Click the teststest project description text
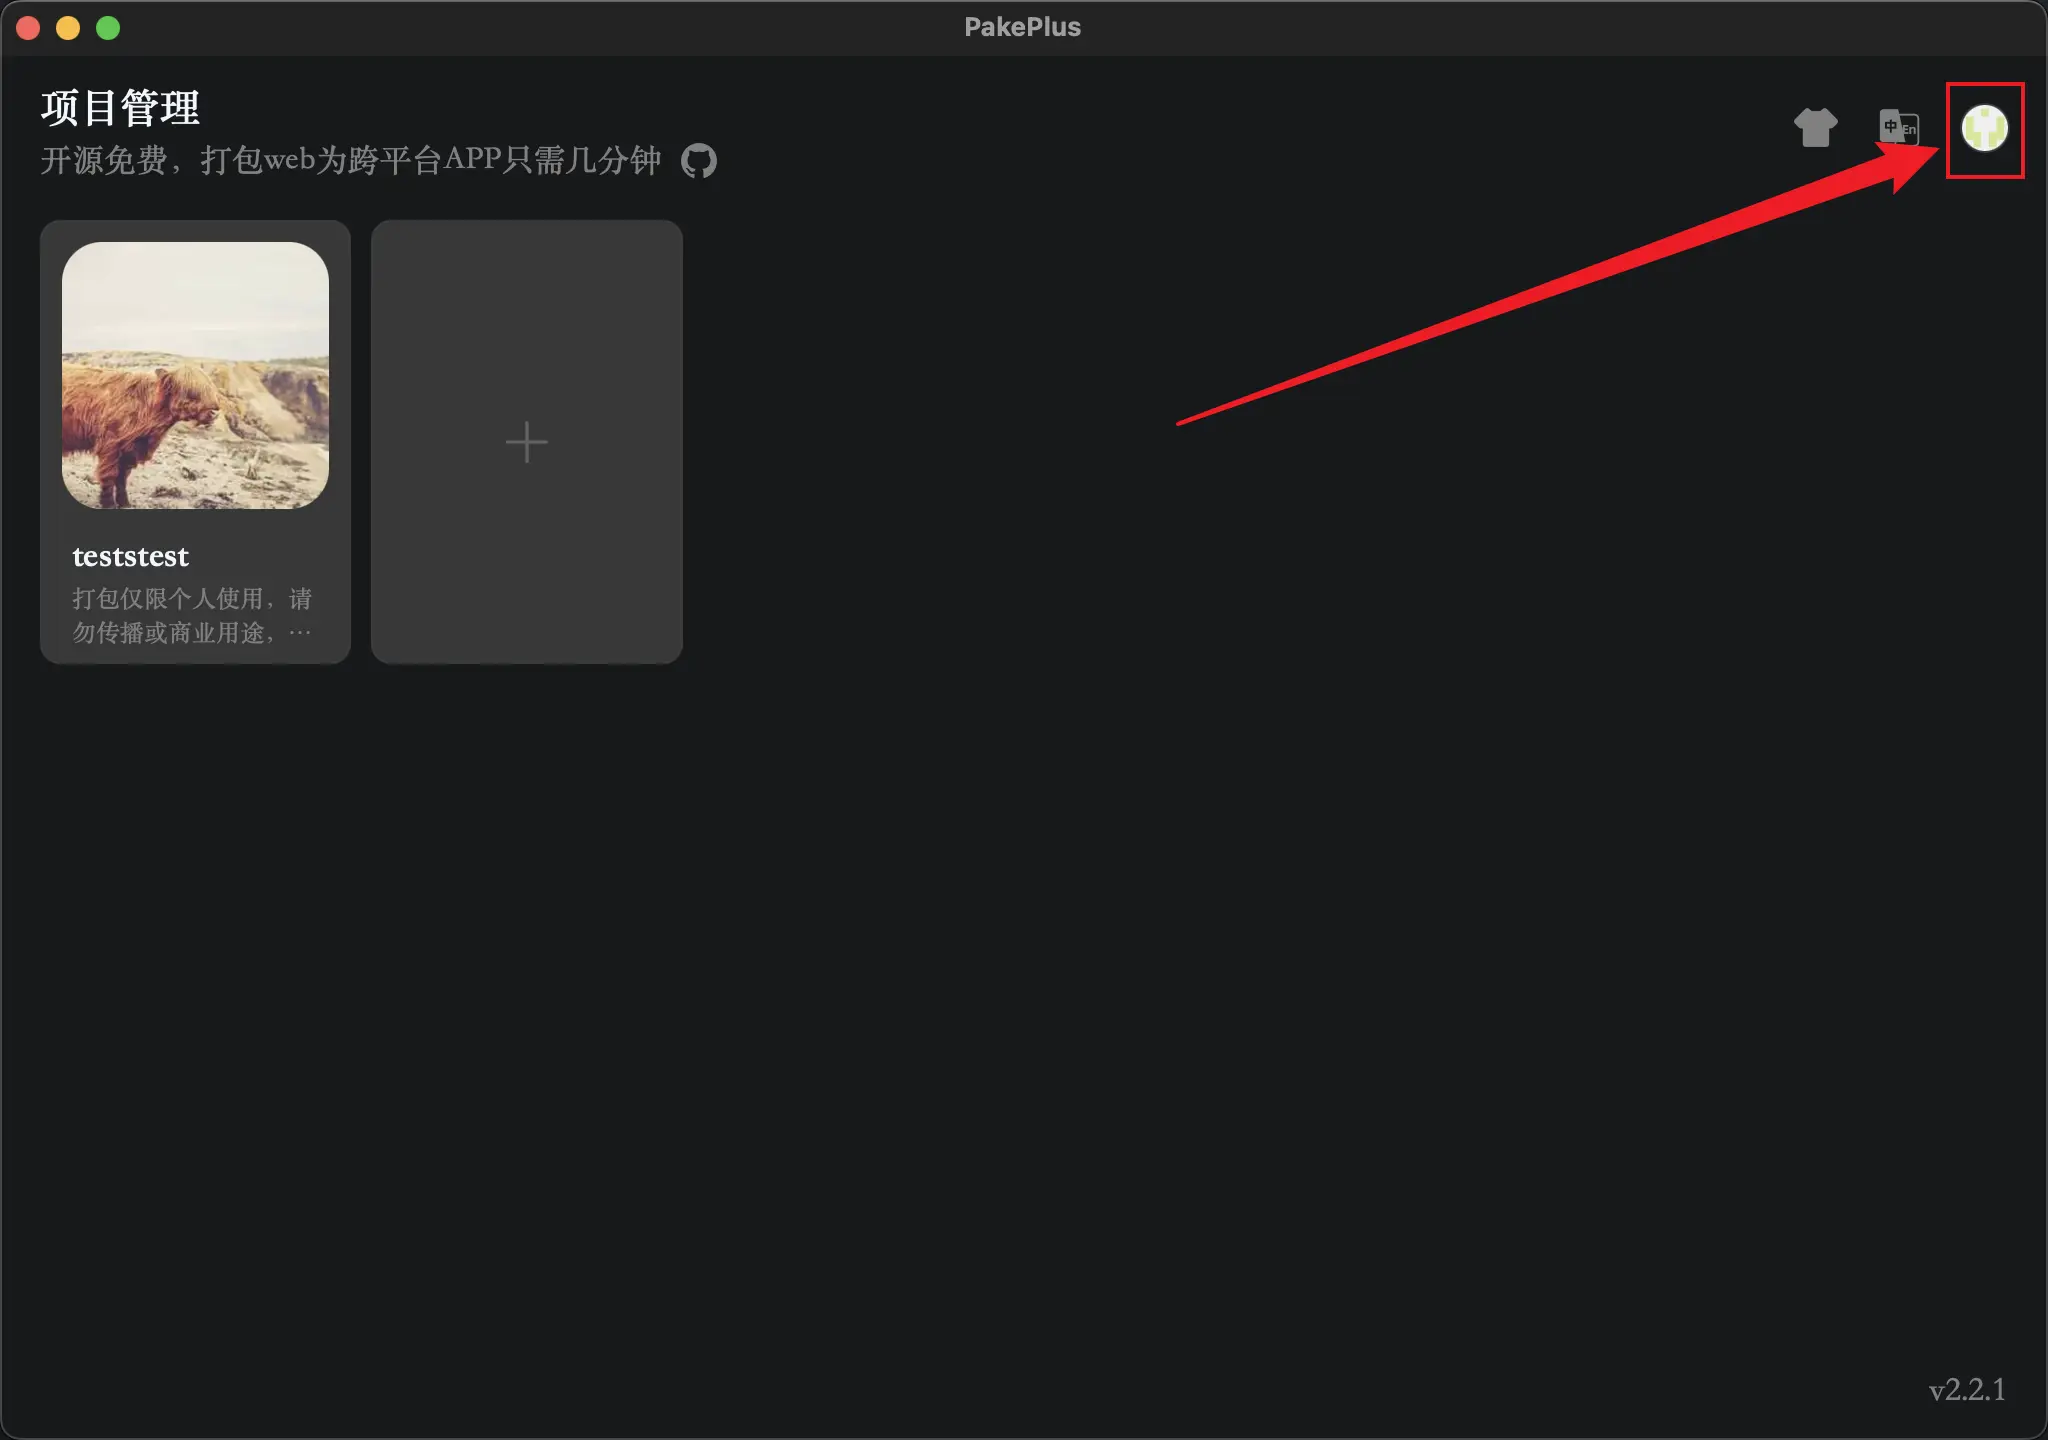2048x1440 pixels. point(192,615)
